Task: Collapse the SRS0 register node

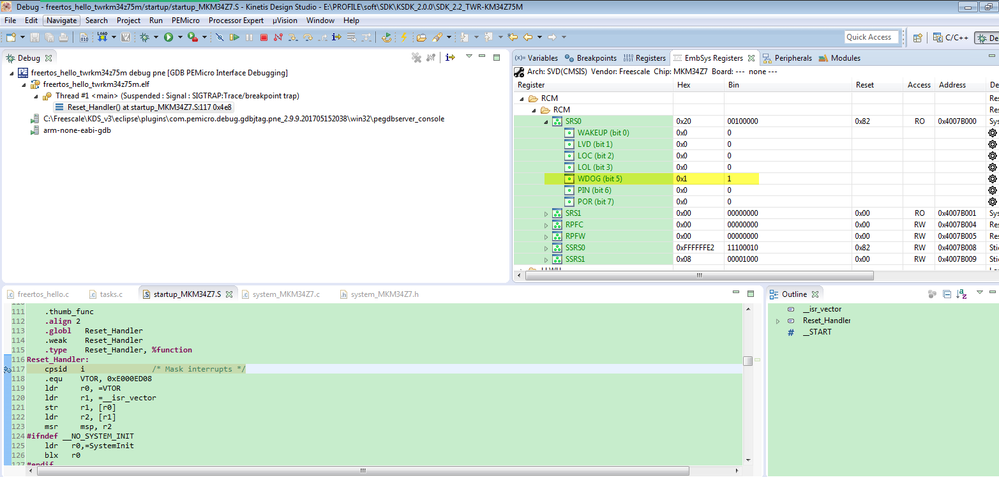Action: (x=546, y=121)
